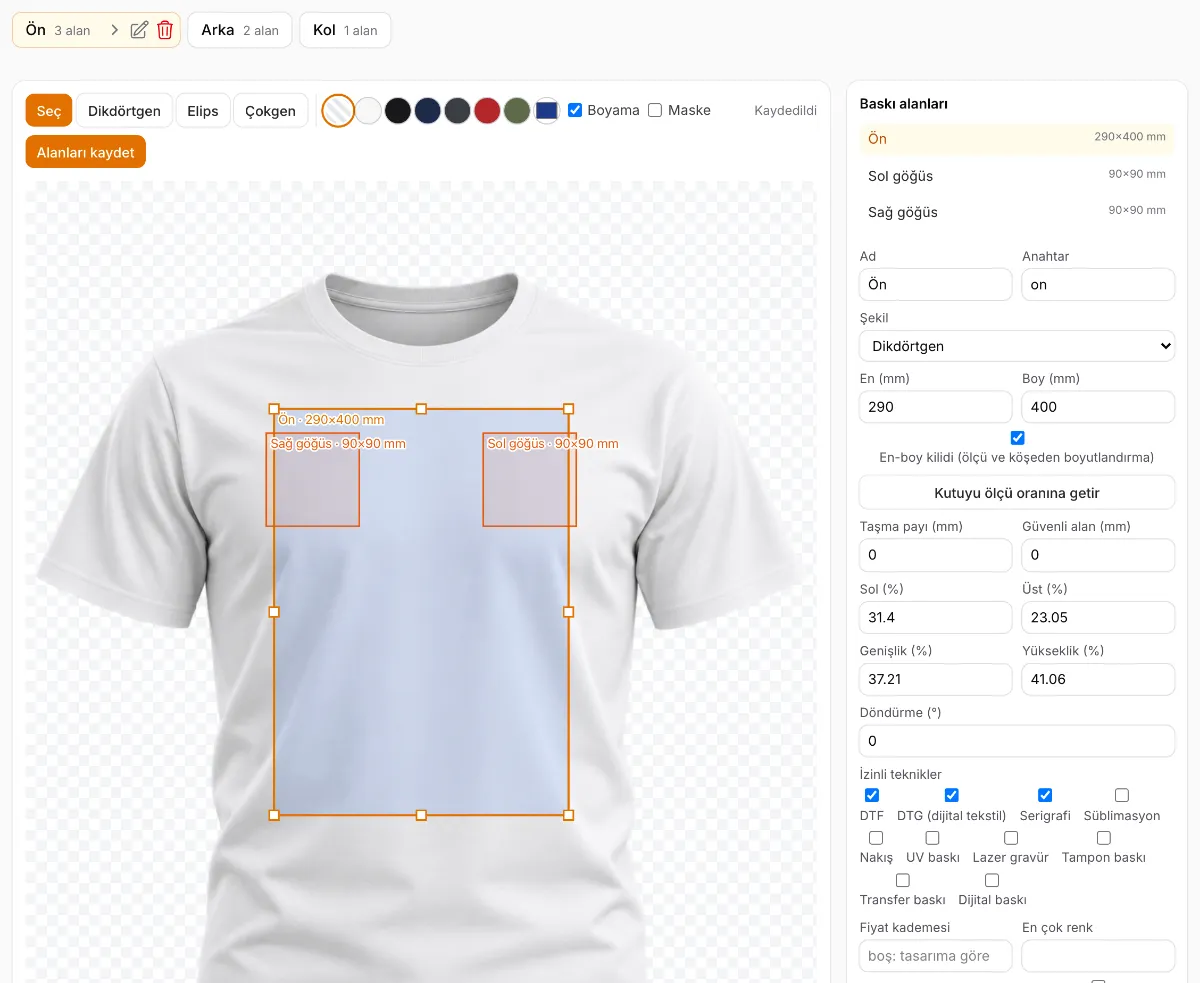Pick the Elips shape tool
The image size is (1200, 983).
pyautogui.click(x=203, y=111)
